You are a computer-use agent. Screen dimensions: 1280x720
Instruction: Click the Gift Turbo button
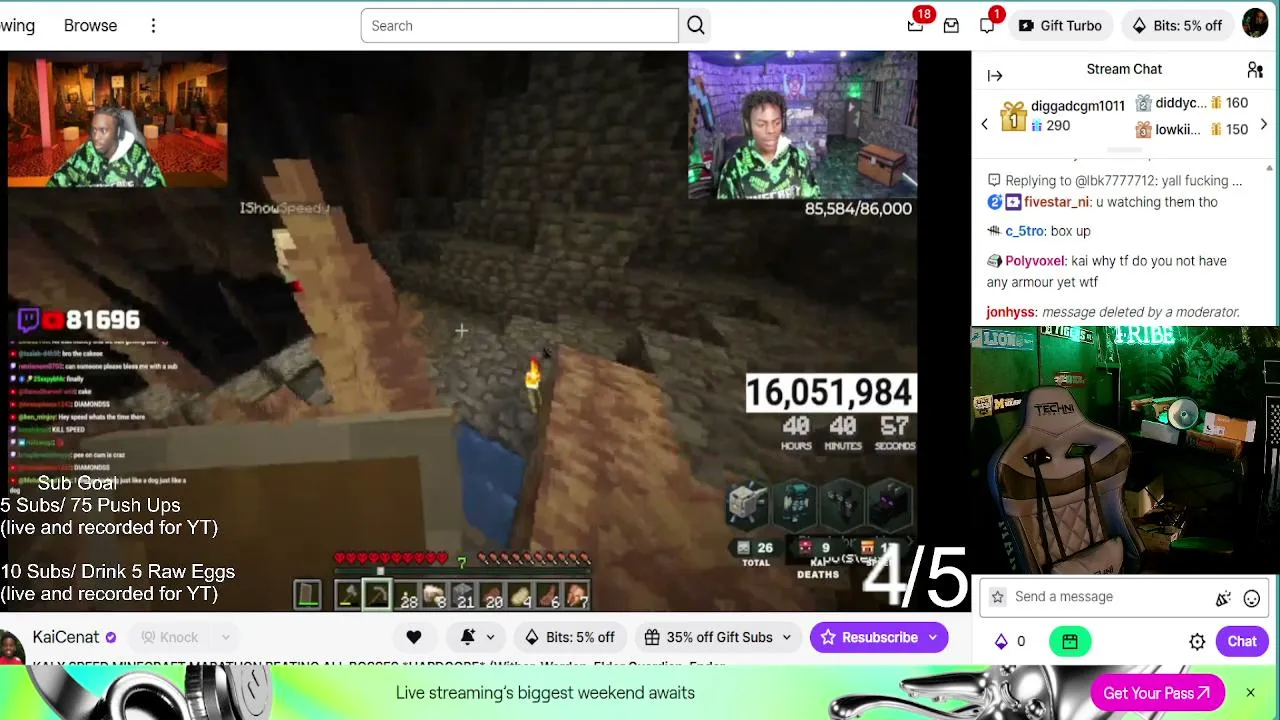(x=1060, y=25)
